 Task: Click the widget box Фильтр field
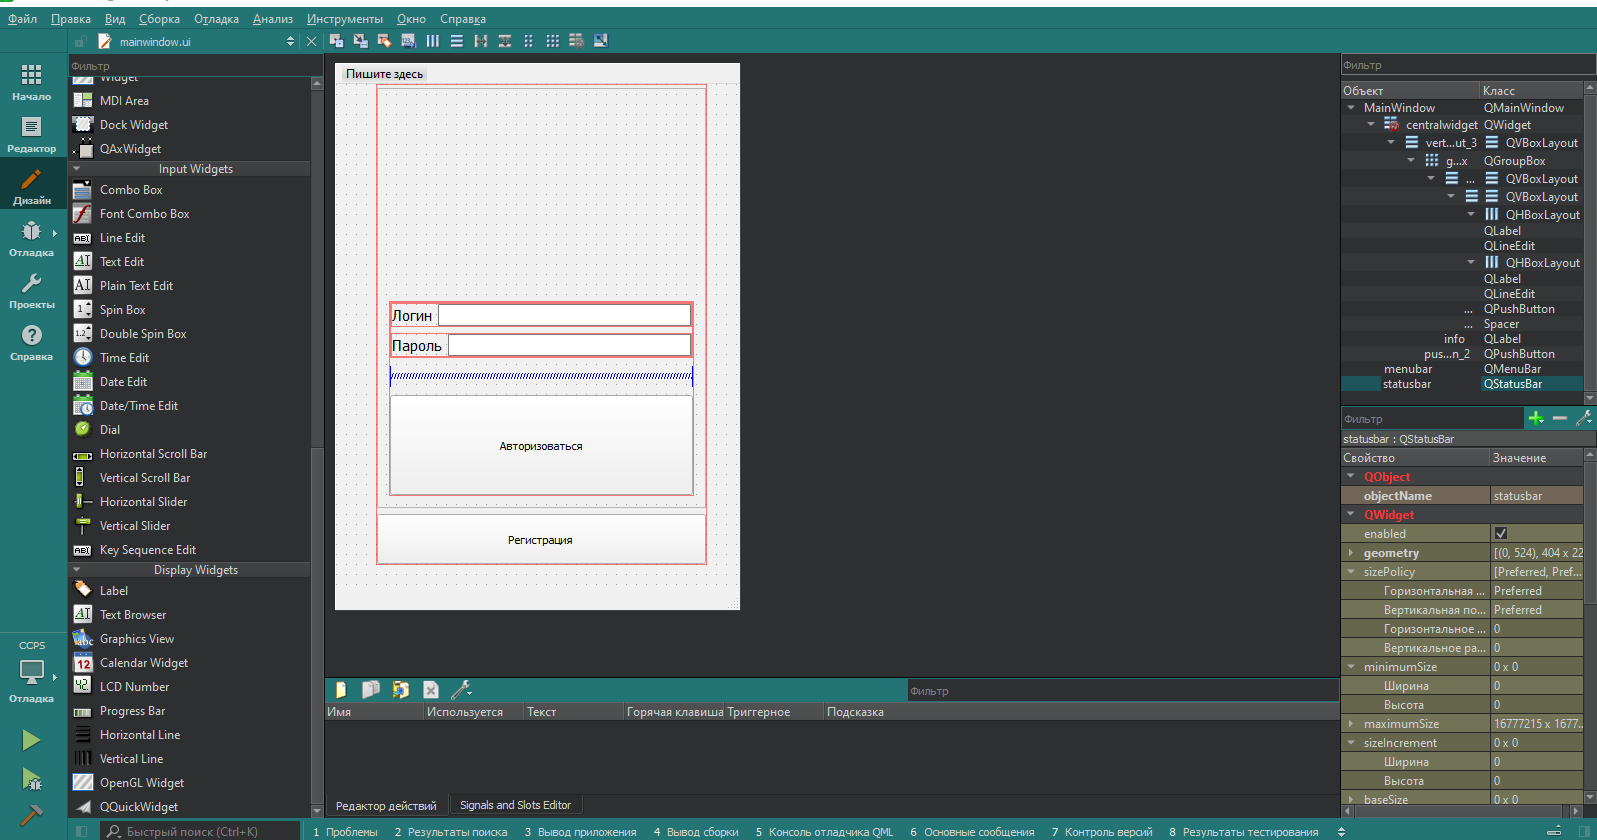196,66
